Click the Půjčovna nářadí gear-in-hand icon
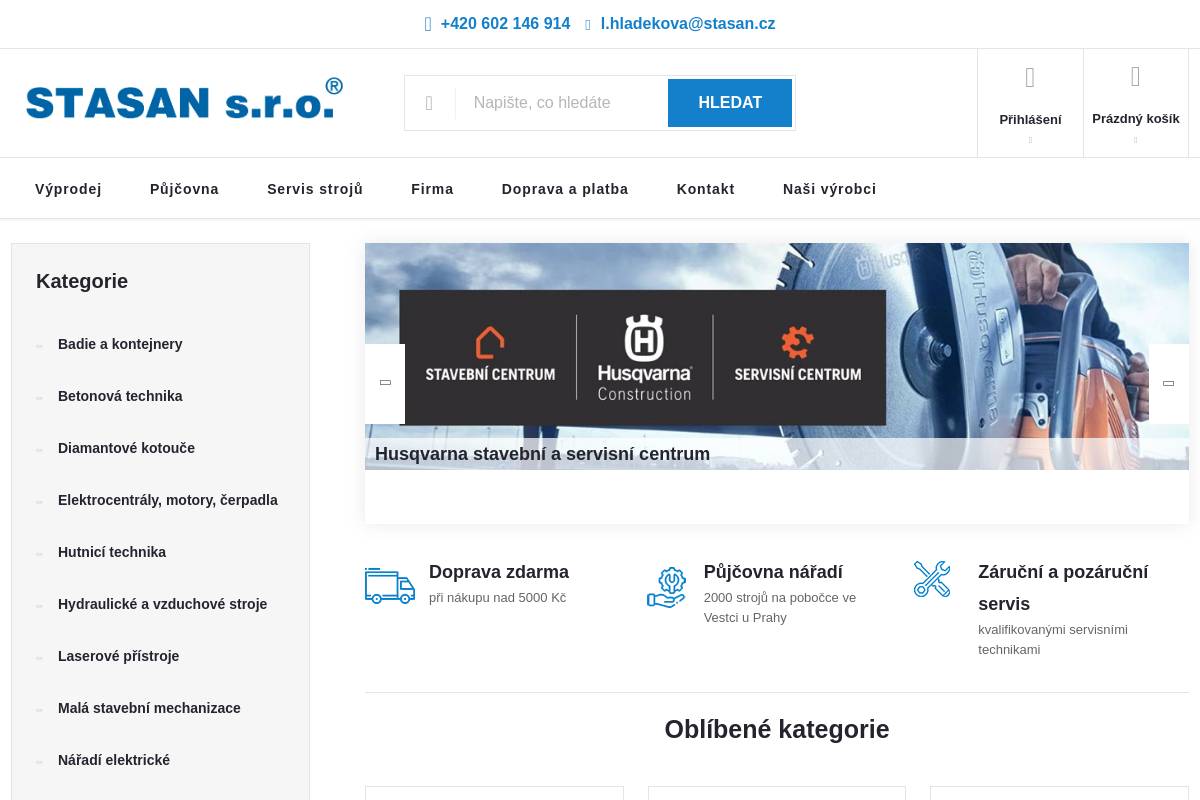The height and width of the screenshot is (800, 1200). pyautogui.click(x=667, y=588)
